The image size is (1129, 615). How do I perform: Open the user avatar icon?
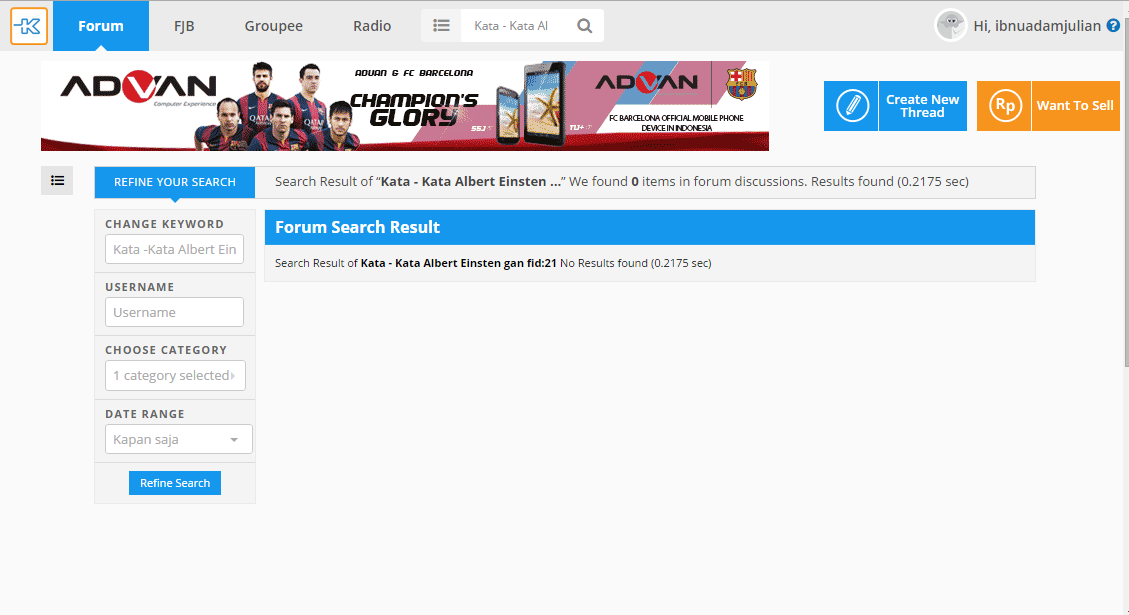tap(950, 26)
